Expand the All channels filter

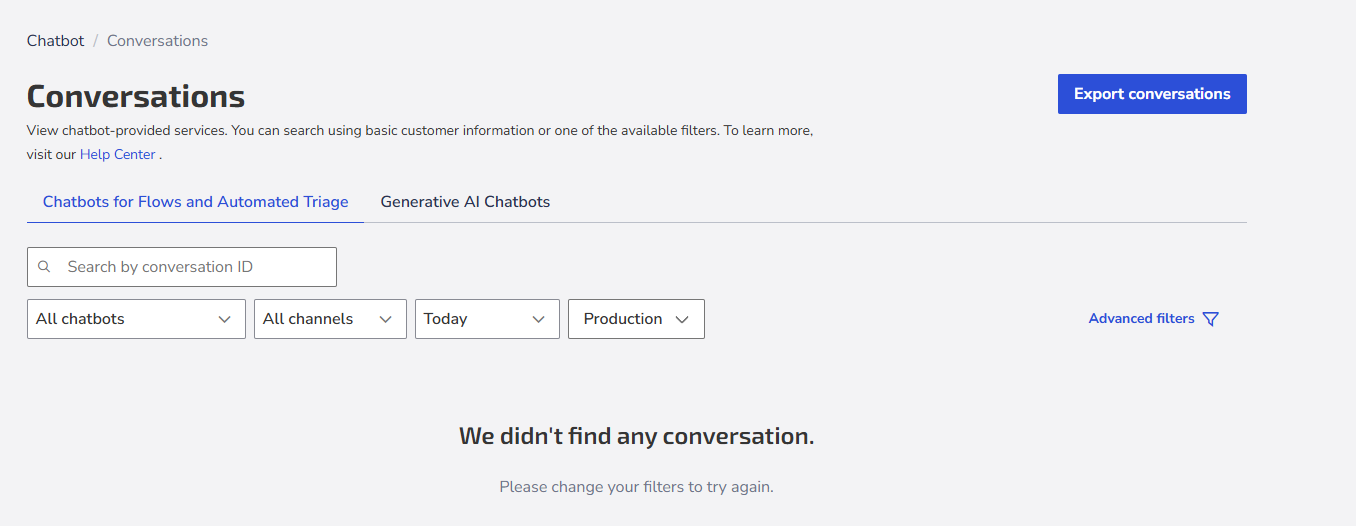[x=330, y=319]
